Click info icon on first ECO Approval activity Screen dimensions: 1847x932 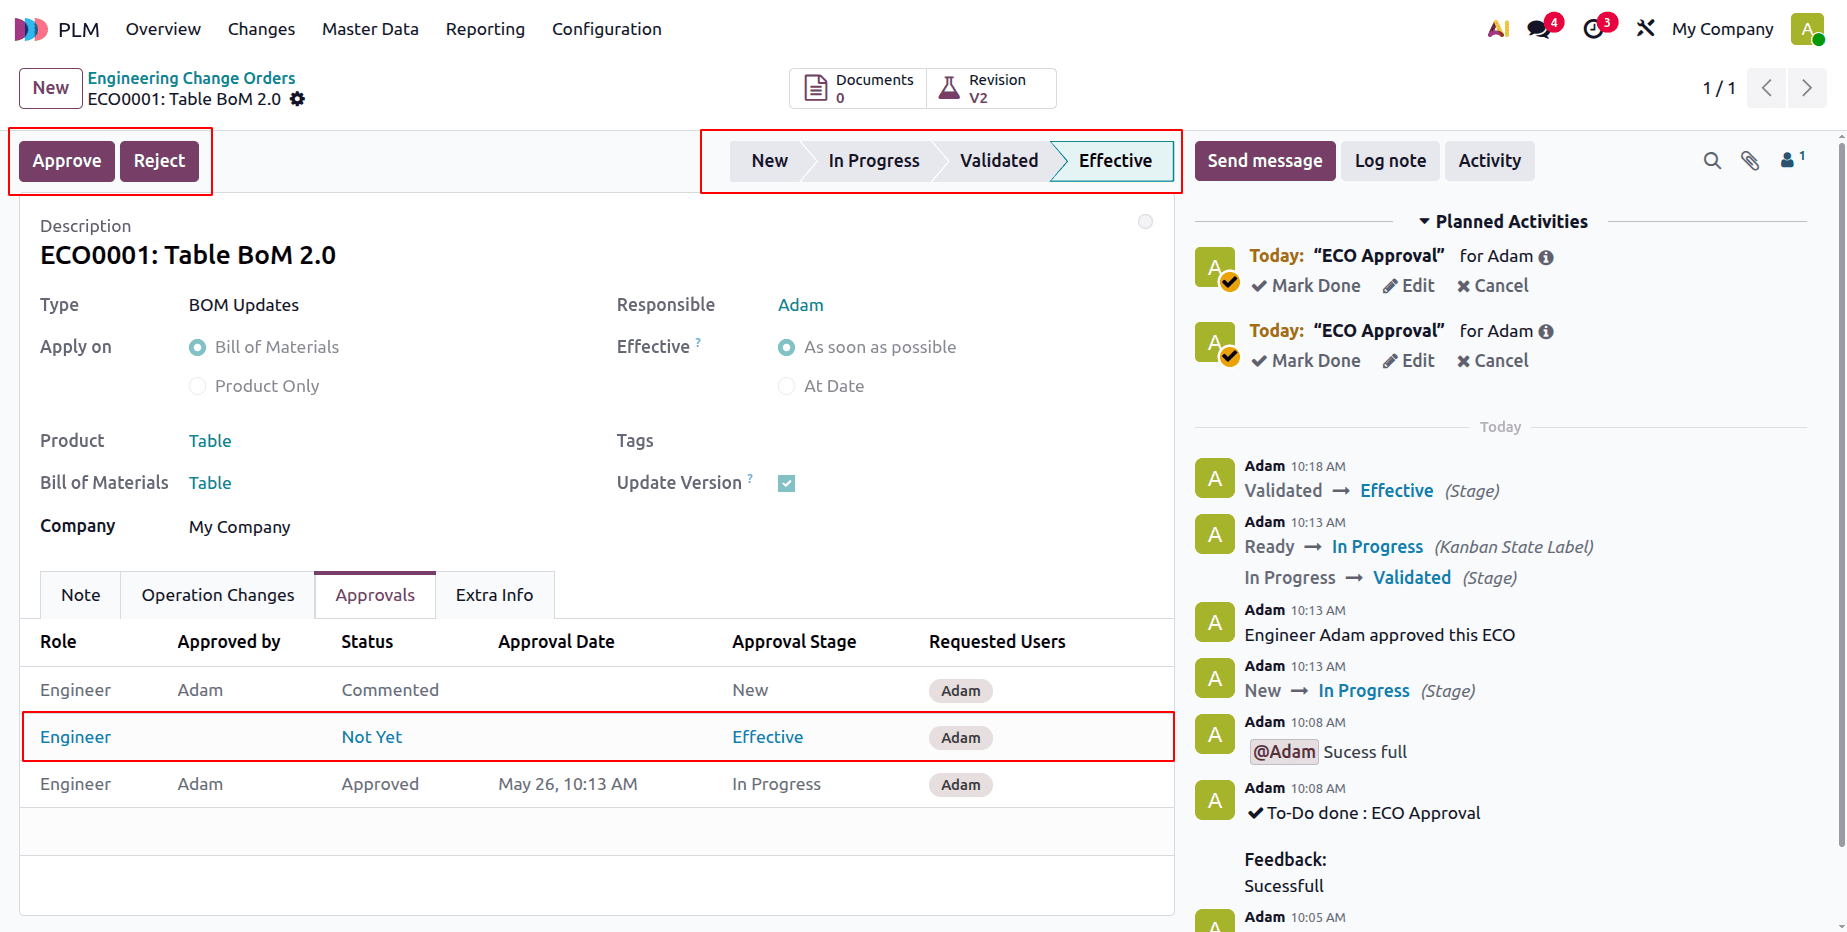click(1546, 257)
